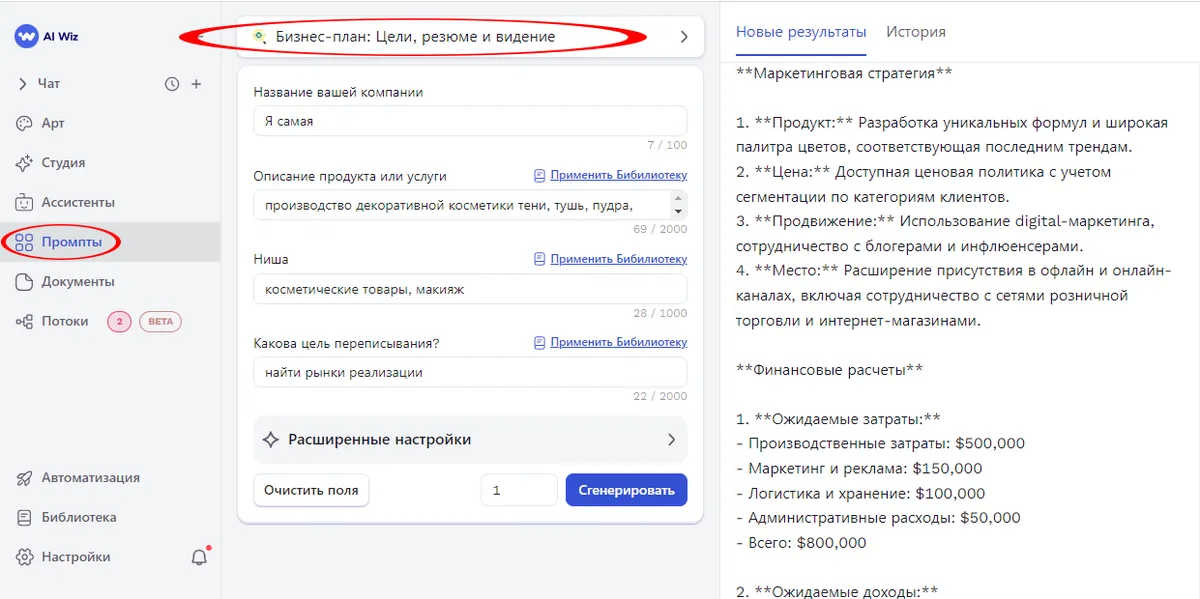Select the Новые результаты tab
The height and width of the screenshot is (599, 1200).
coord(798,31)
